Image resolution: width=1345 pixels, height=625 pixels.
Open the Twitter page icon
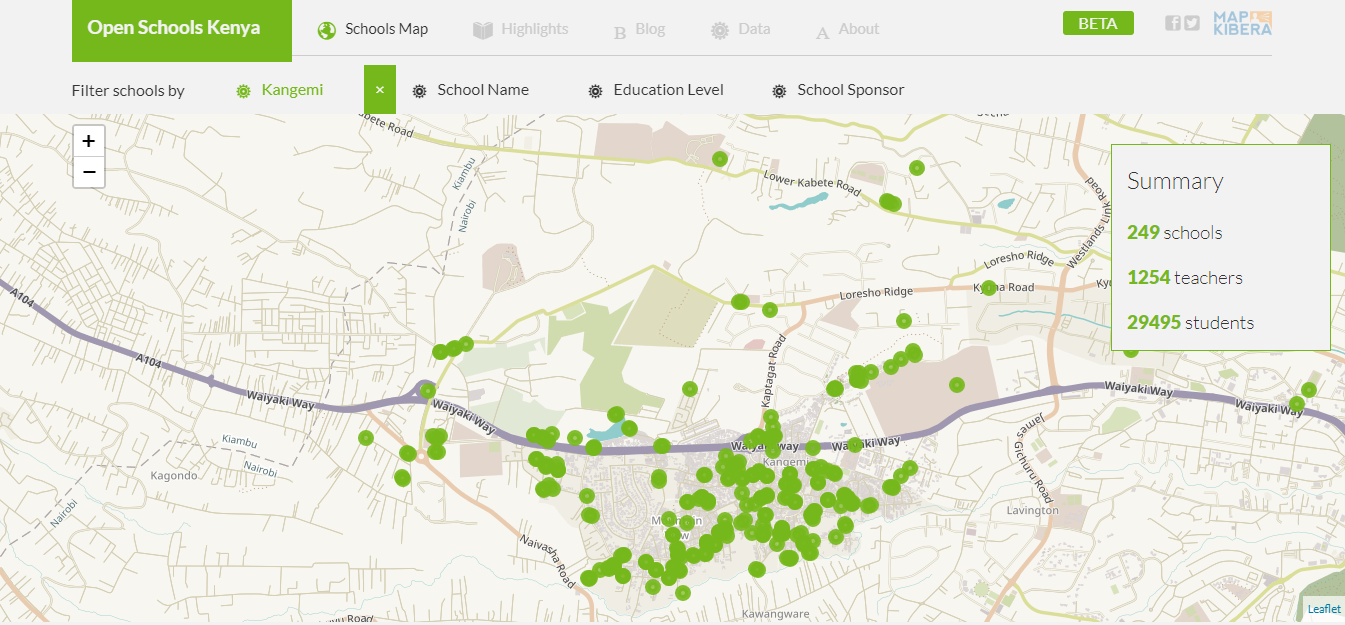coord(1192,23)
